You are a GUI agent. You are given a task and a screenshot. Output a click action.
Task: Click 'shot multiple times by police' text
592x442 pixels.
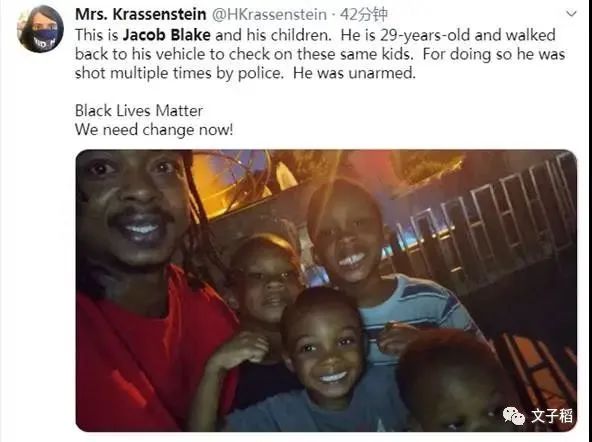pos(179,73)
